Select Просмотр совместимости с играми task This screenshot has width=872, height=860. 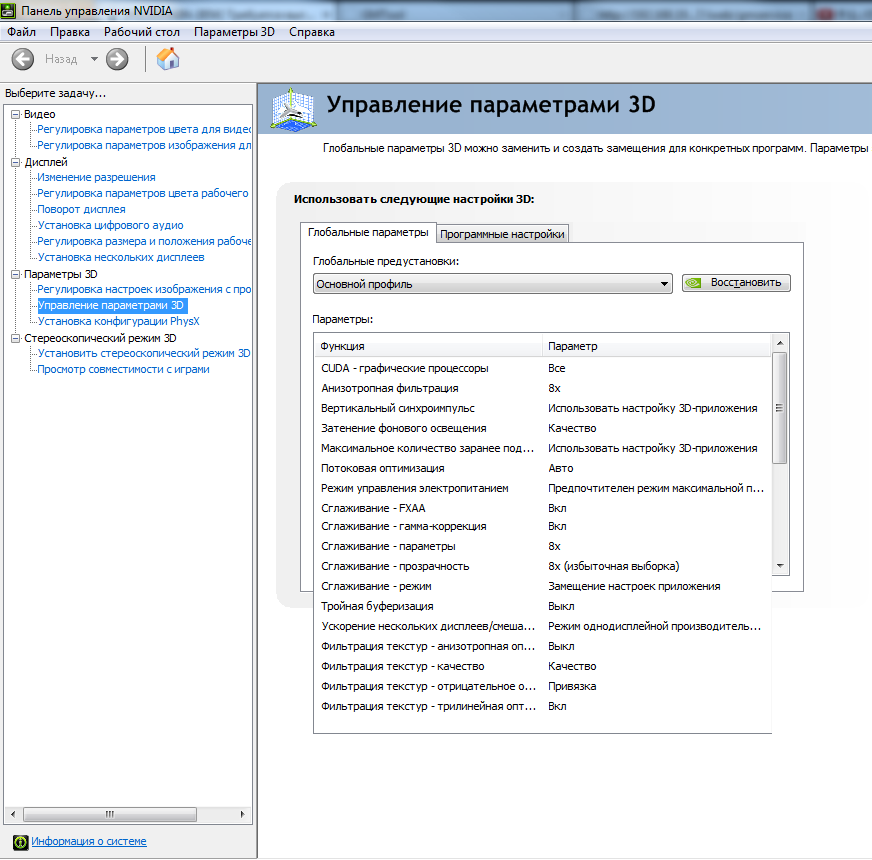(123, 369)
